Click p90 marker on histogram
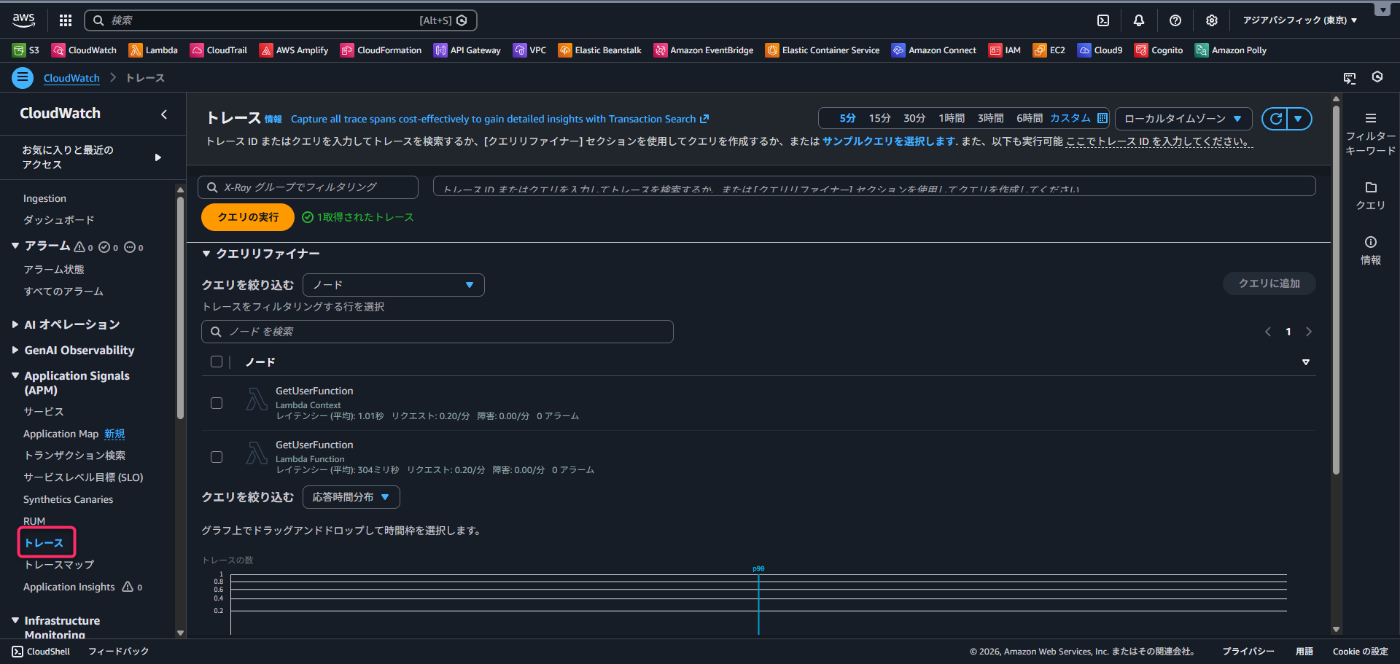This screenshot has width=1400, height=664. 758,569
